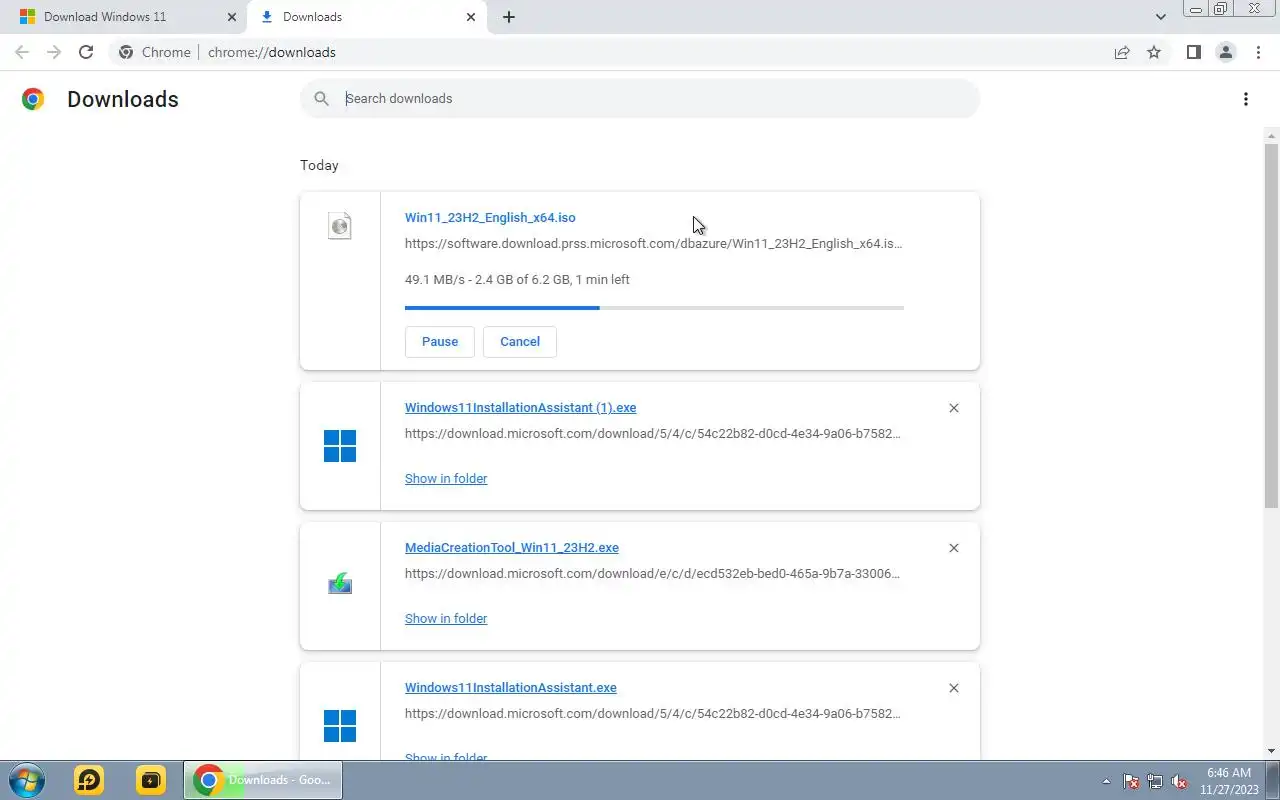1280x800 pixels.
Task: Click Windows logo icon of InstallationAssistant (1).exe
Action: click(340, 446)
